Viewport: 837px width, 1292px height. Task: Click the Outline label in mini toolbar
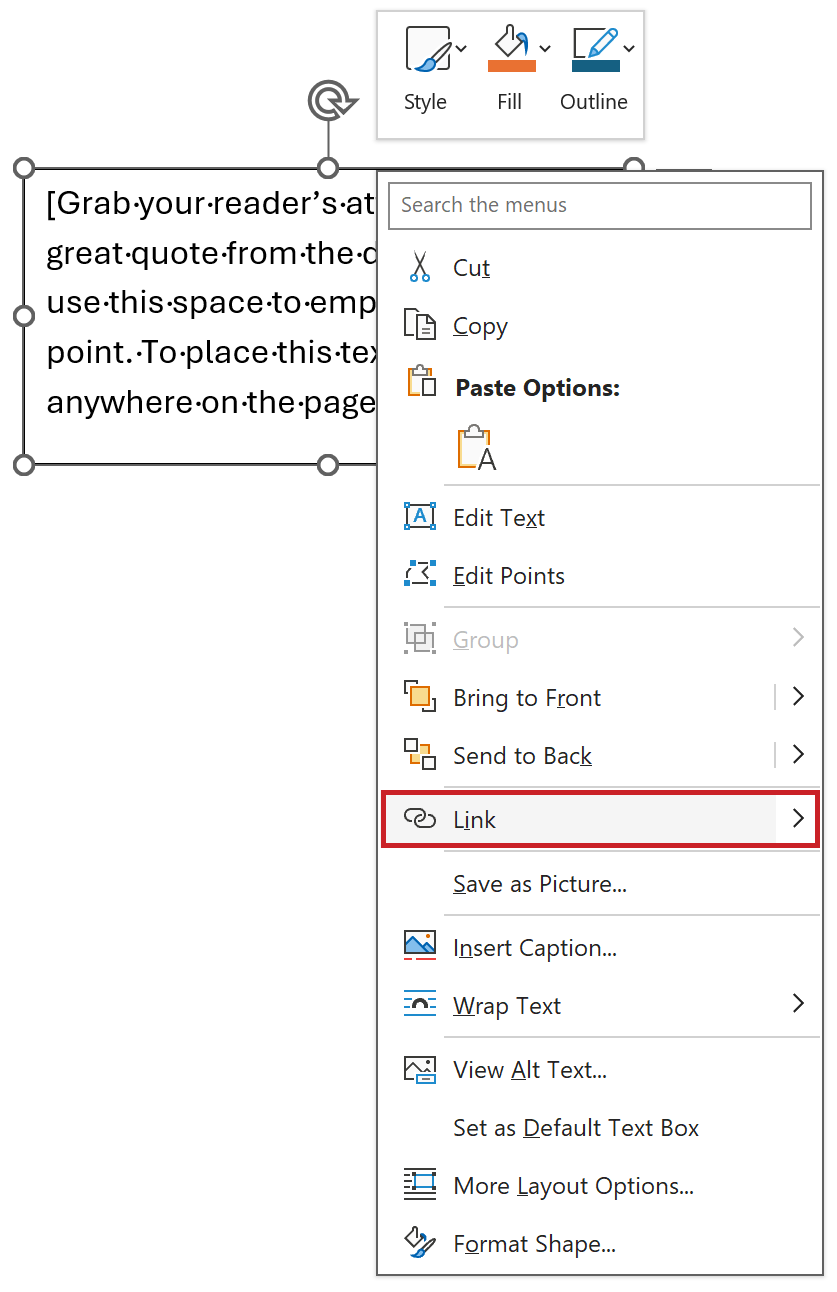pyautogui.click(x=594, y=102)
